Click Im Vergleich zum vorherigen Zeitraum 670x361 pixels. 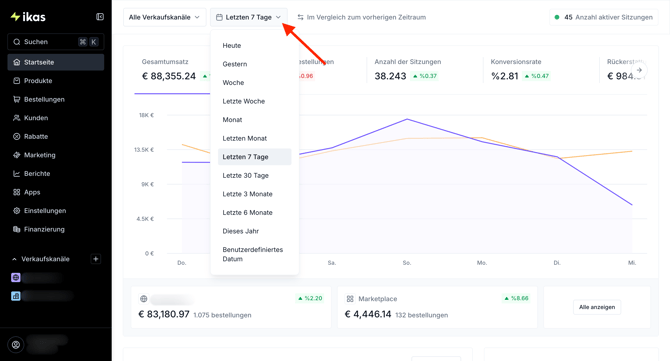[x=366, y=18]
